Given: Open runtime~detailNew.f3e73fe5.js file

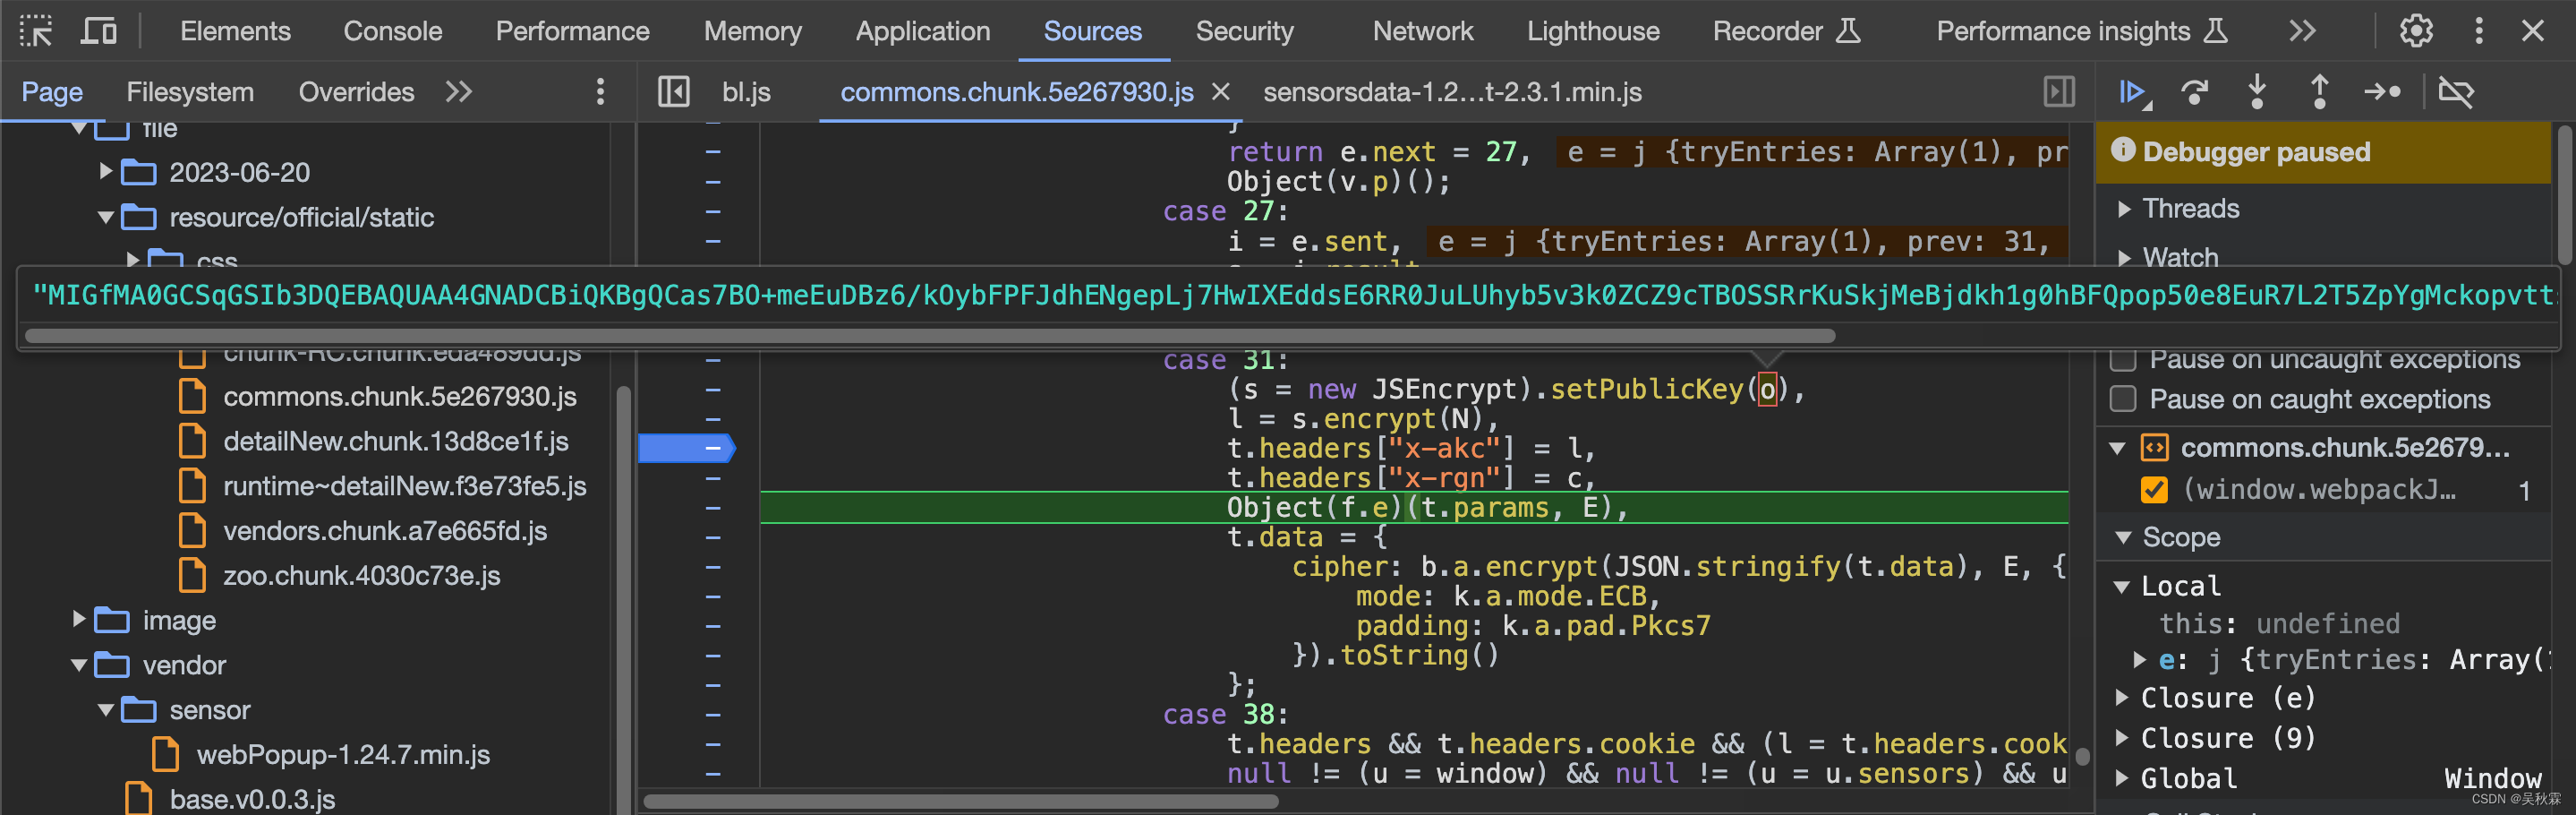Looking at the screenshot, I should 404,487.
